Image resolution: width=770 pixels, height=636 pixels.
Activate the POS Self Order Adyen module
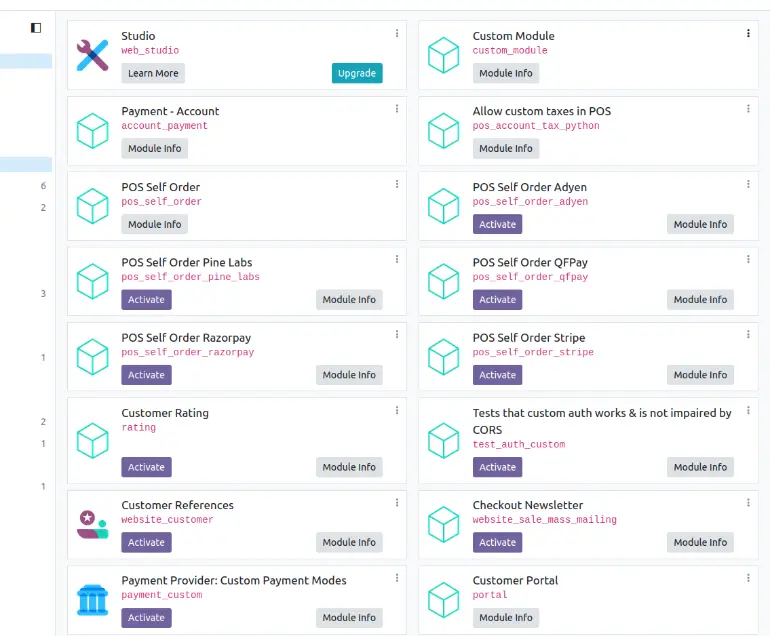pos(497,224)
